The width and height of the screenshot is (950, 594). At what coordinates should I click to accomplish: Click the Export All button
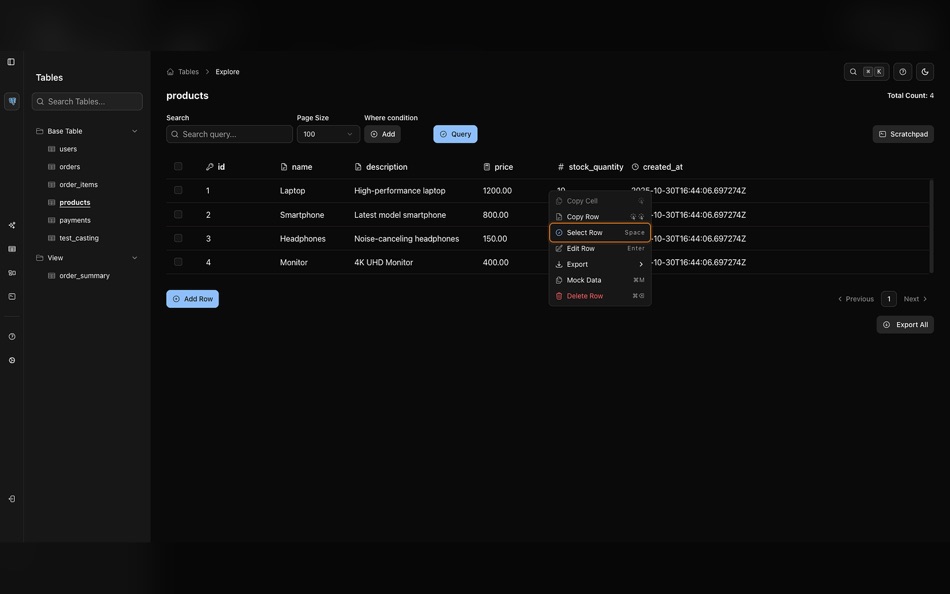click(x=904, y=322)
